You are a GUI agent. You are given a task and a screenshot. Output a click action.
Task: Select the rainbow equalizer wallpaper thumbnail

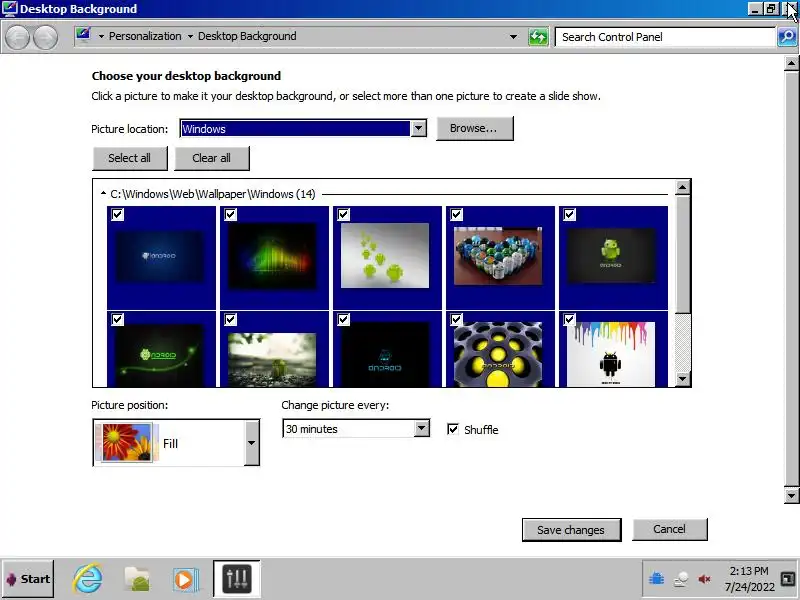[272, 256]
